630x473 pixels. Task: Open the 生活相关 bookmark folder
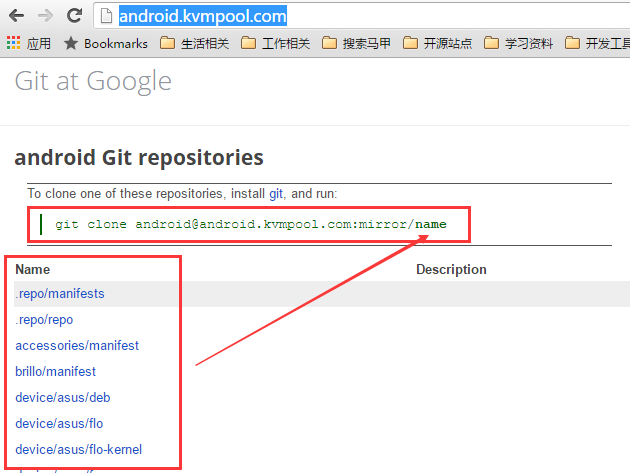click(x=194, y=43)
